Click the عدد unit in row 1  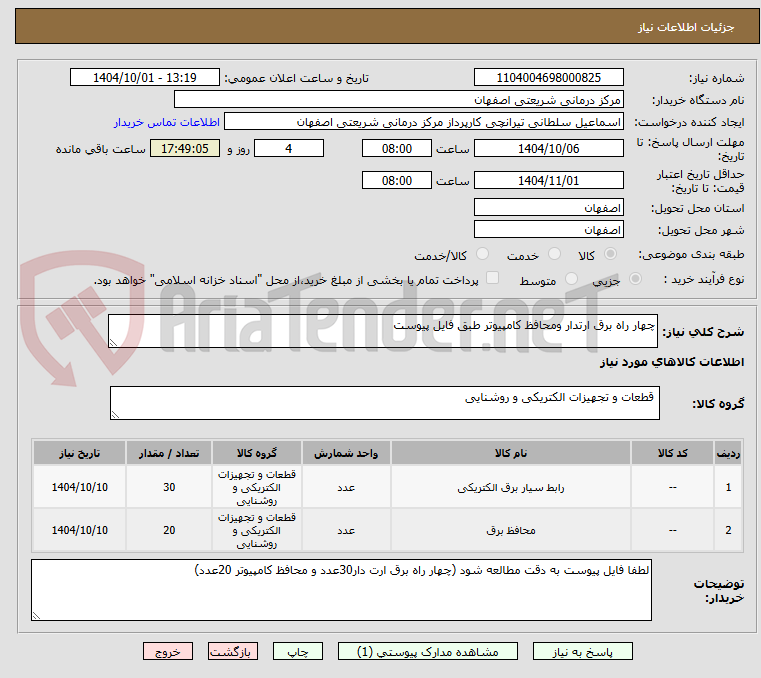click(x=346, y=487)
